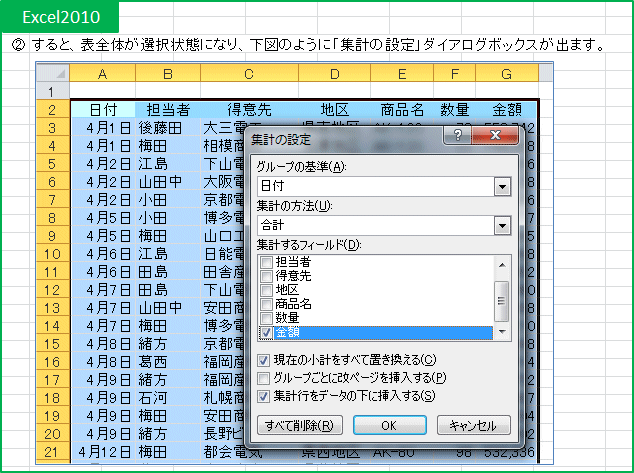Click the 商品名 header cell
The height and width of the screenshot is (473, 634).
[x=402, y=110]
